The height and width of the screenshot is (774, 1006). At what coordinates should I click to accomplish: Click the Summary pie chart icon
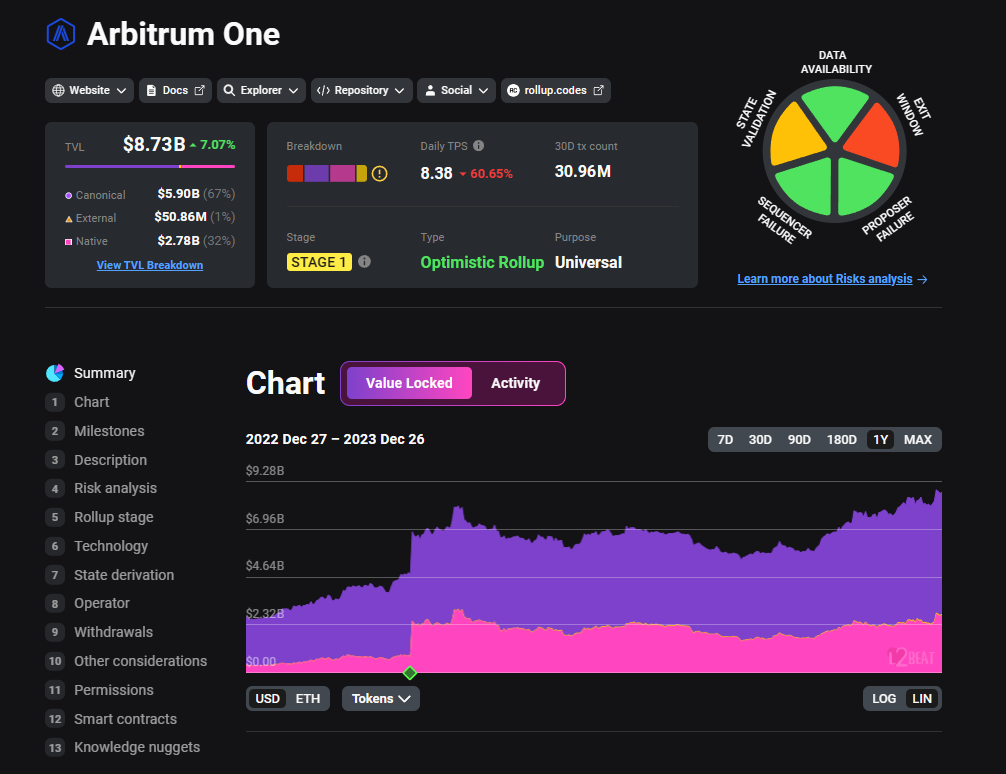55,373
